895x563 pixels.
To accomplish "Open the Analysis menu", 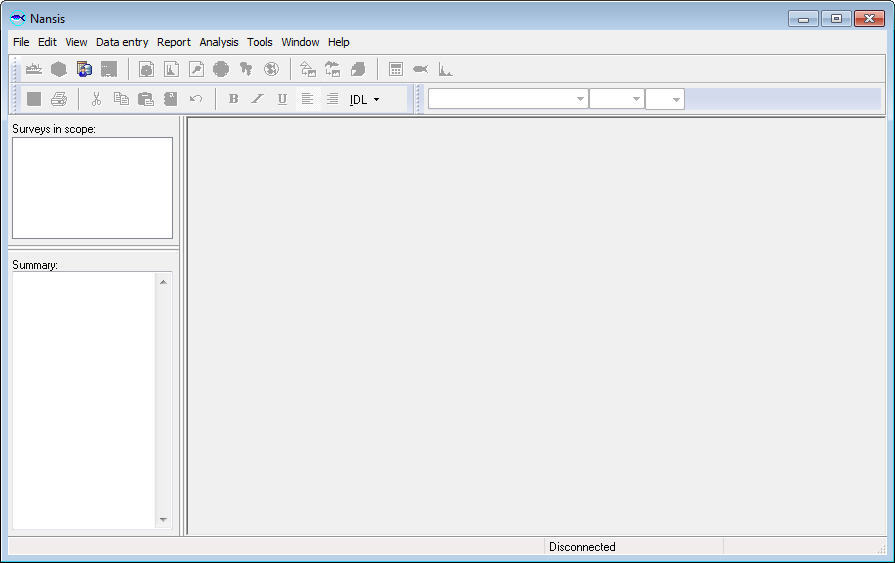I will [x=219, y=42].
